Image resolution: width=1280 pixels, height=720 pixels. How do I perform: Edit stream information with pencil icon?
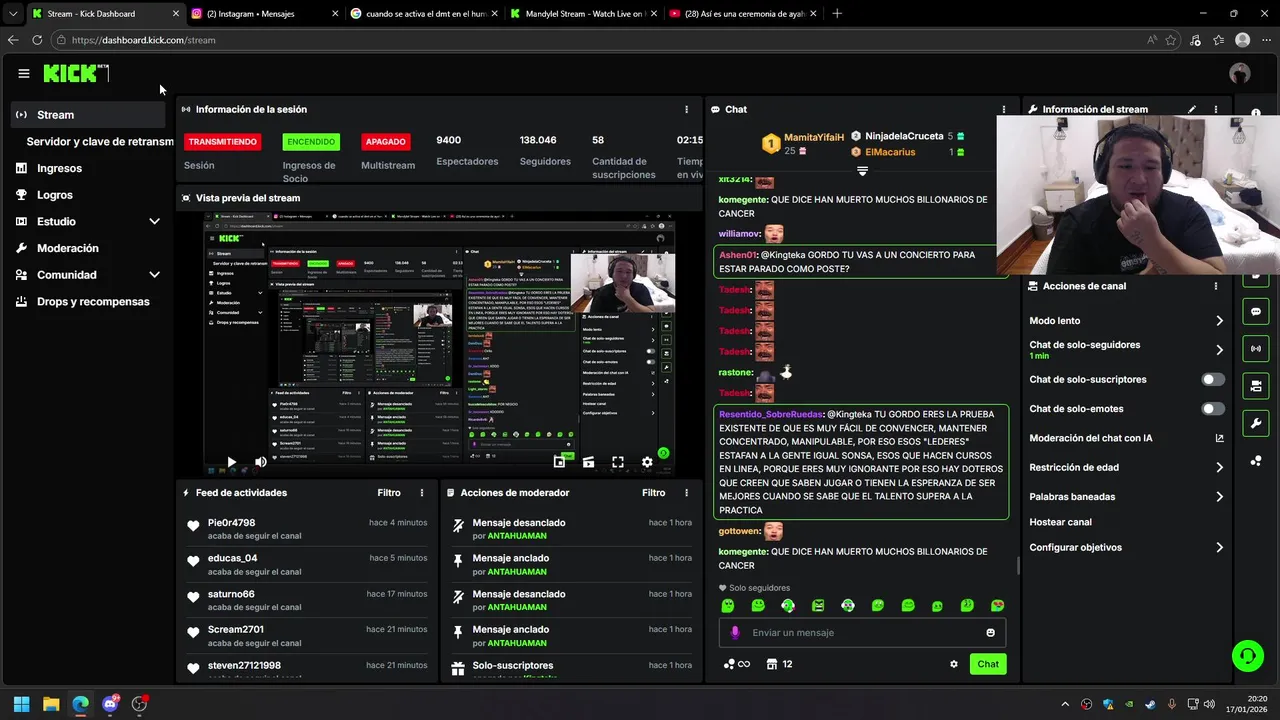point(1192,109)
